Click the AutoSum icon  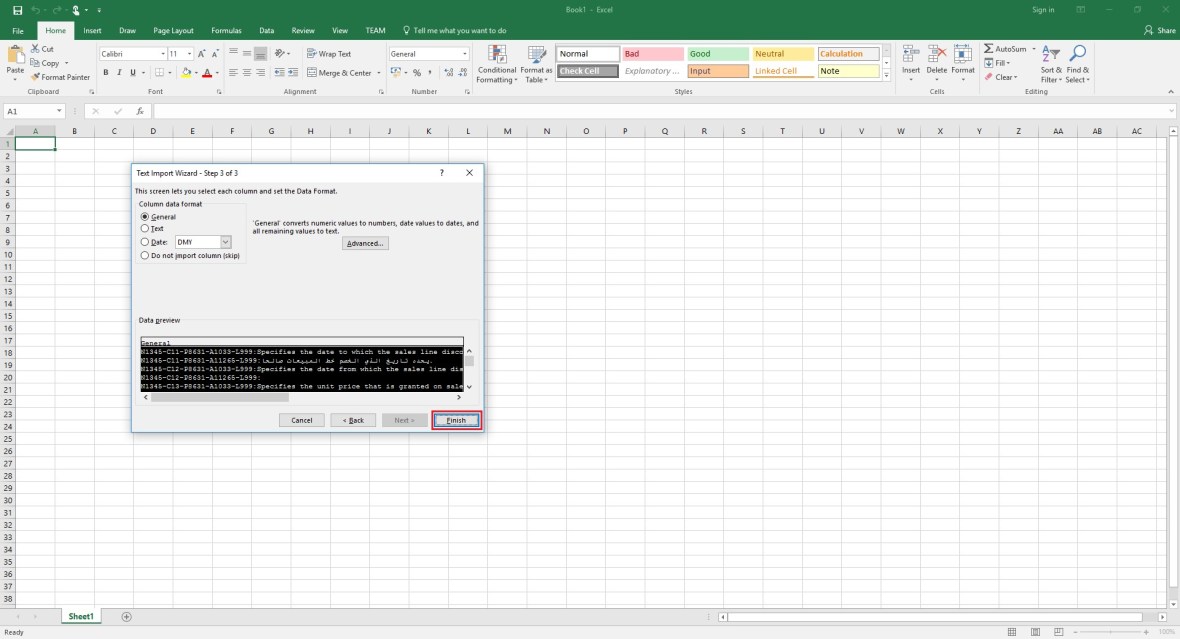pyautogui.click(x=989, y=49)
